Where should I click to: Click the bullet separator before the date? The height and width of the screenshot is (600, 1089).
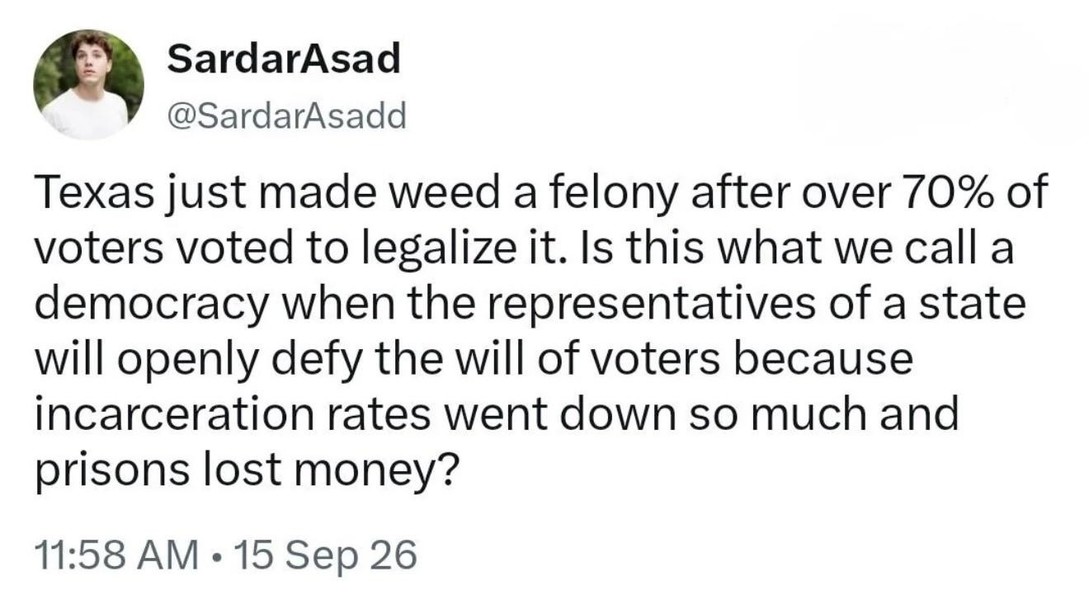[x=218, y=557]
